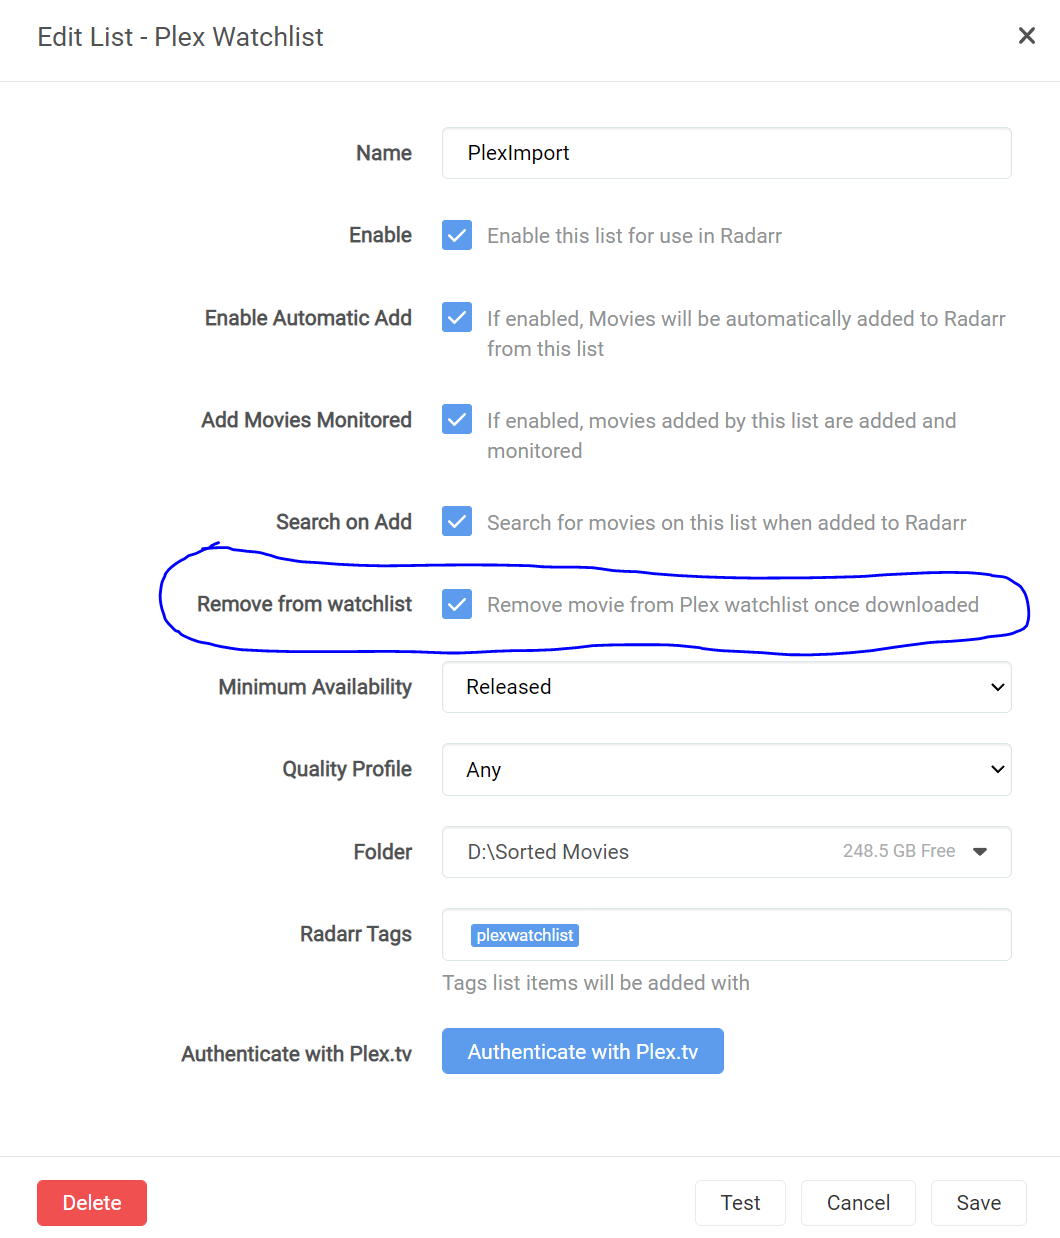Screen dimensions: 1060x1238
Task: Click the Authenticate with Plex.tv button
Action: click(x=583, y=1051)
